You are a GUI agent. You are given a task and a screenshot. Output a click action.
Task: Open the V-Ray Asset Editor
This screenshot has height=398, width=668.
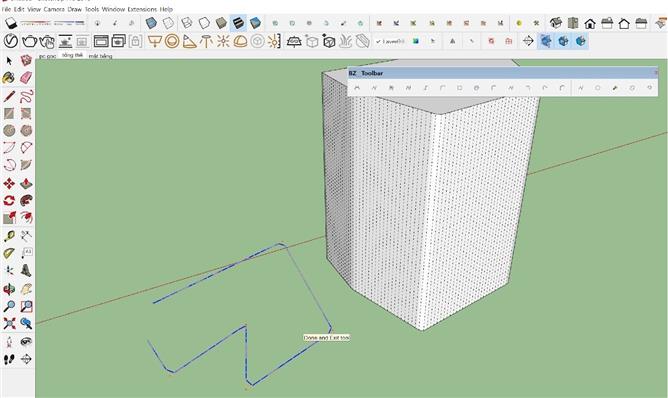(11, 41)
